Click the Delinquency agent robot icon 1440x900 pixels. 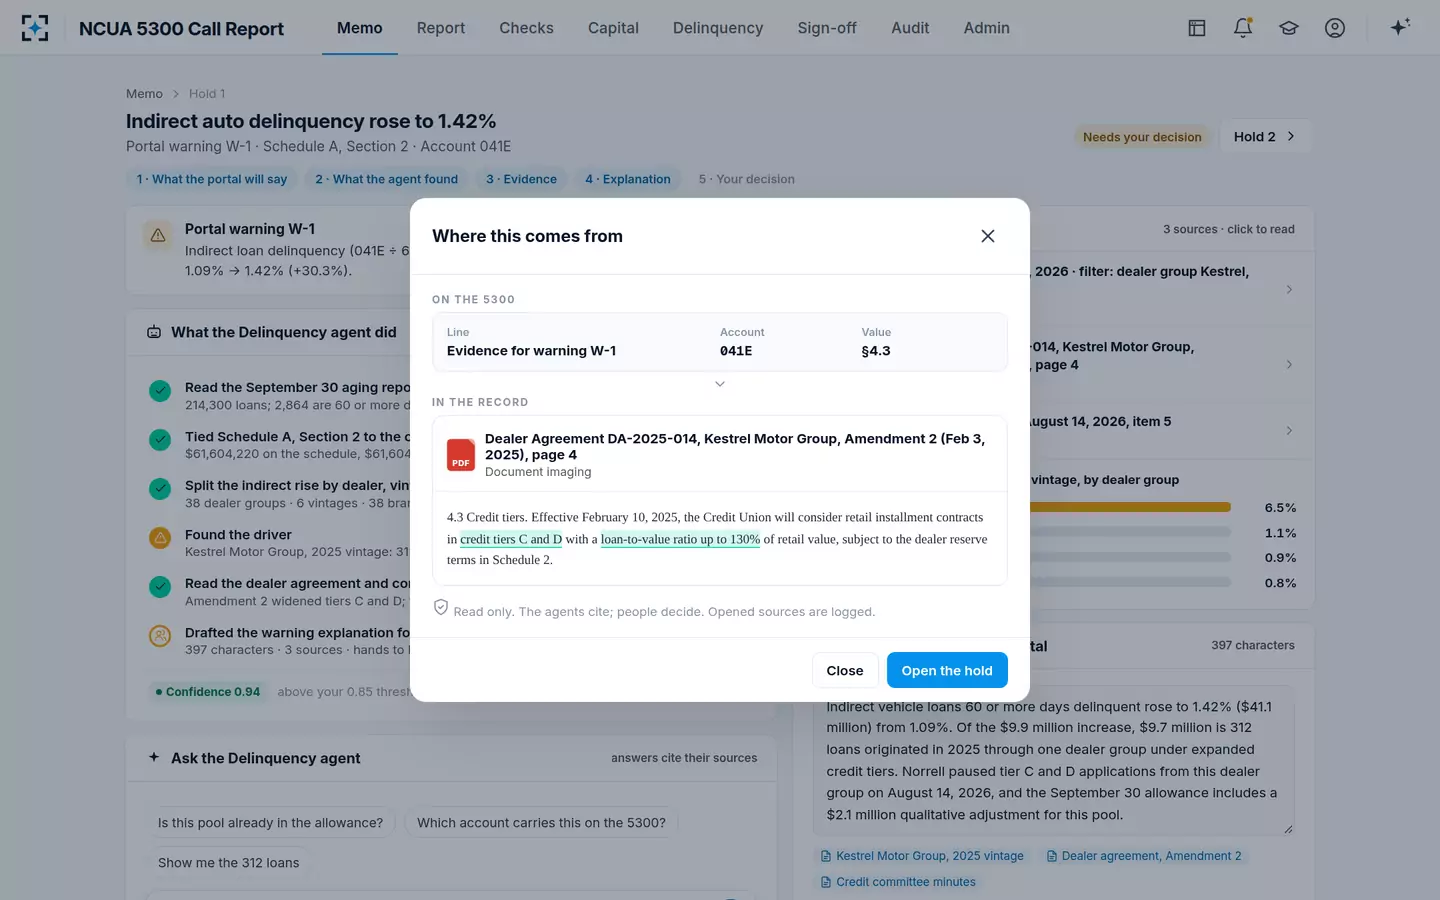coord(154,332)
